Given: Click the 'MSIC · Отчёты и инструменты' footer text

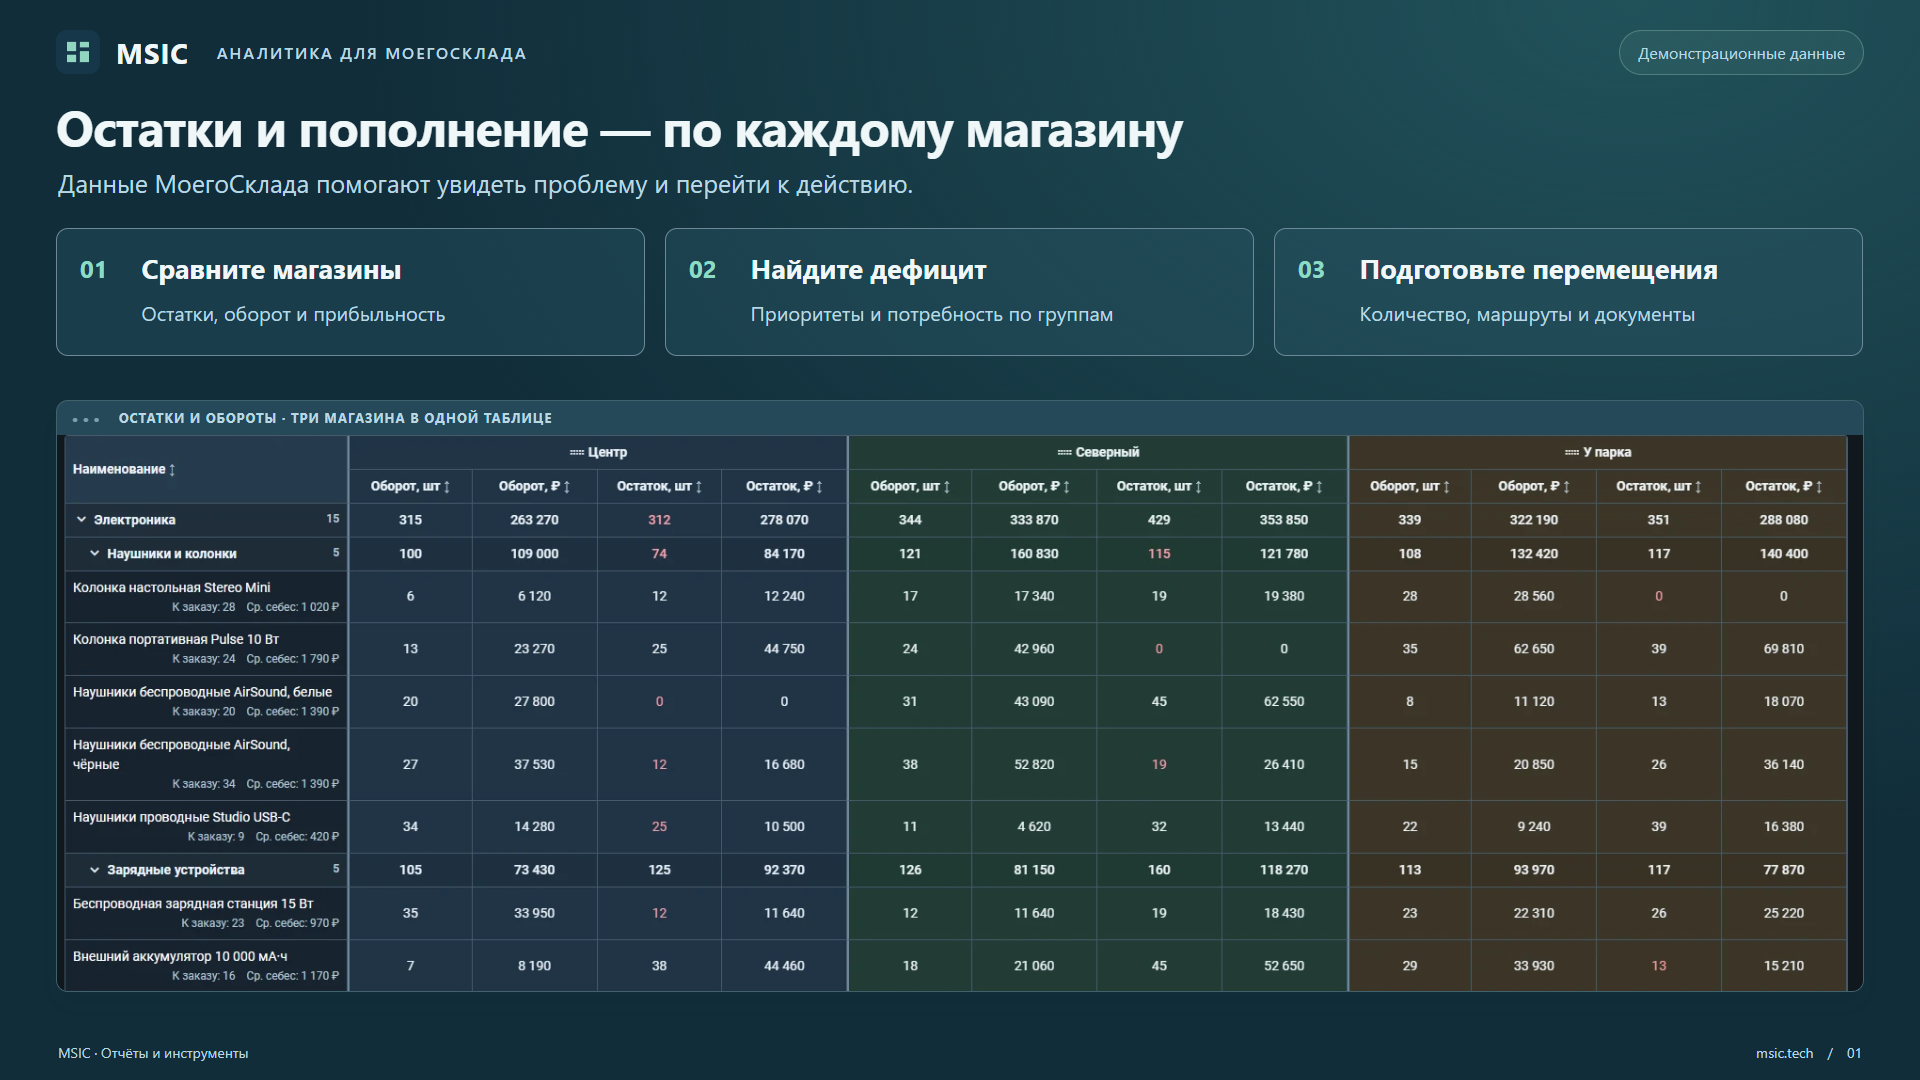Looking at the screenshot, I should 153,1053.
